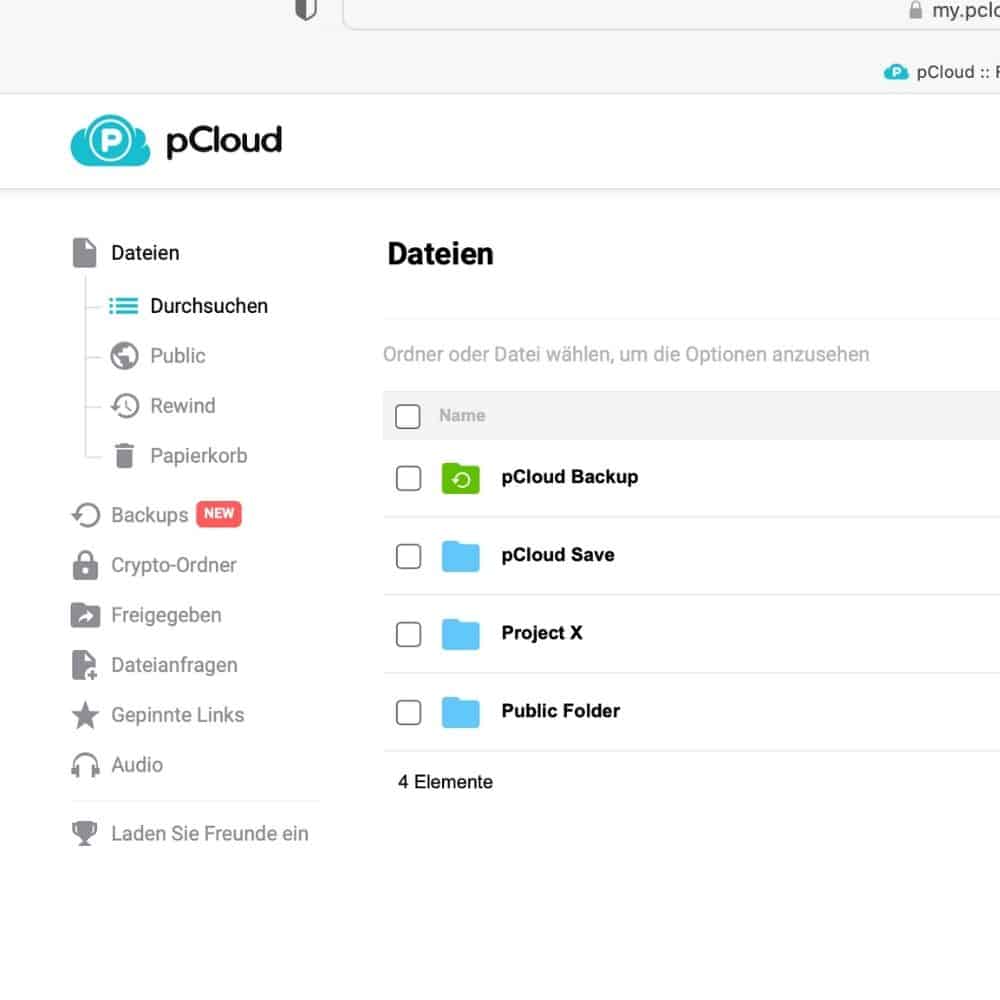Open Papierkorb in the sidebar
The width and height of the screenshot is (1000, 1000).
pos(199,455)
